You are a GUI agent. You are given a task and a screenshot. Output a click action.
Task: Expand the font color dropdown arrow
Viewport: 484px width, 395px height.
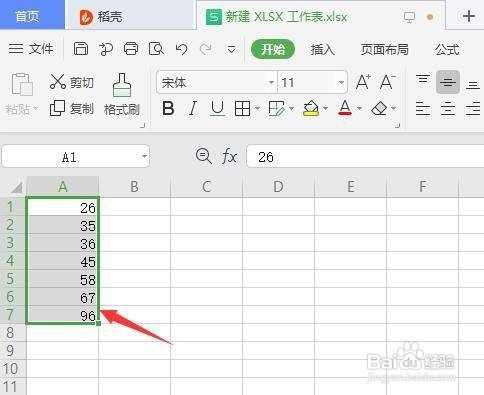359,108
